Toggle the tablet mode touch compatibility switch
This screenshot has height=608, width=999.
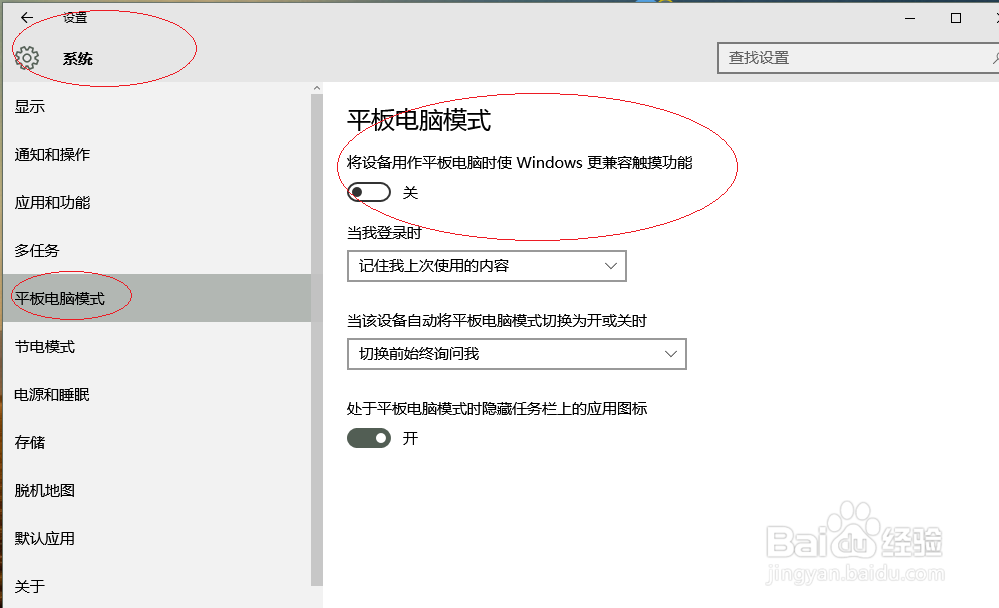(368, 192)
